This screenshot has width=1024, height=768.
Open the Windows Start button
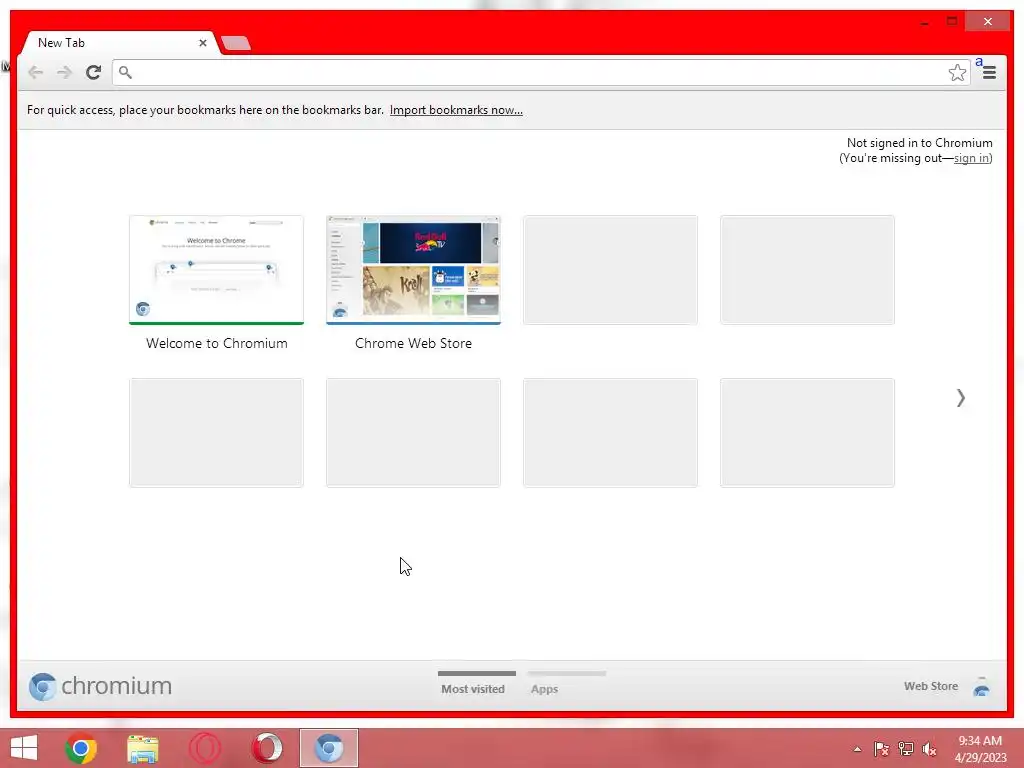[x=24, y=748]
